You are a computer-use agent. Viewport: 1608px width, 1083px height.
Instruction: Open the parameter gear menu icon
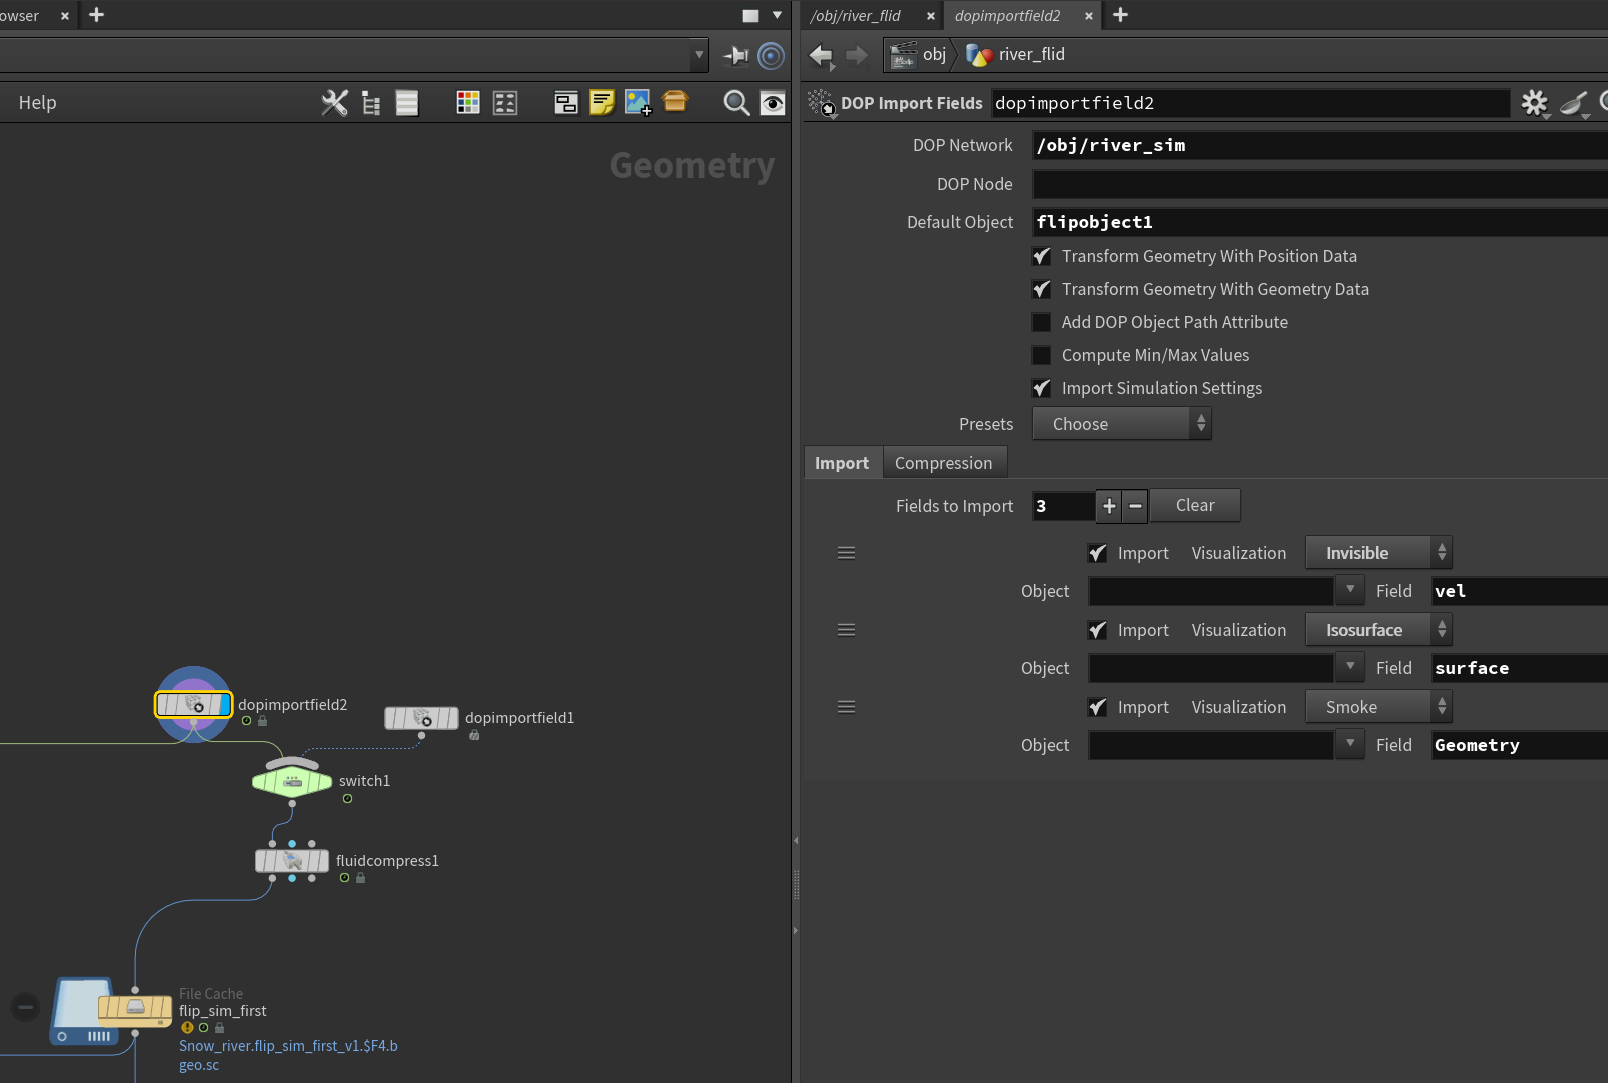[1535, 103]
